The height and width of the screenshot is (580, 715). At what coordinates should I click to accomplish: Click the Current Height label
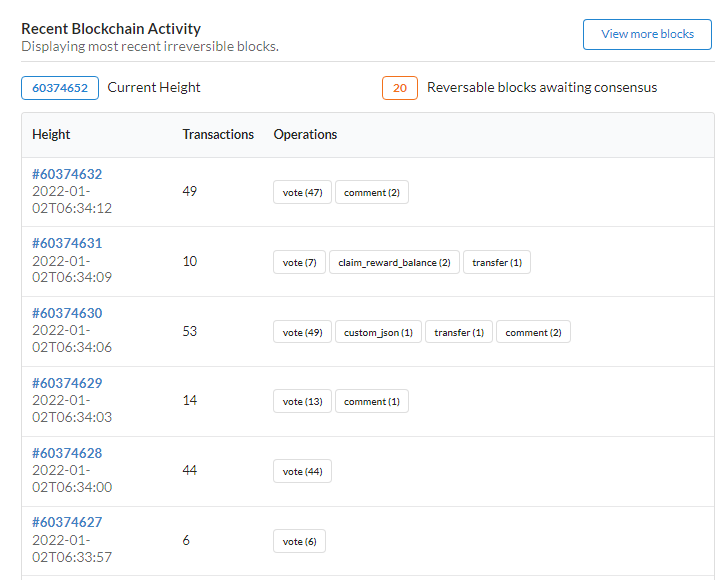(154, 88)
